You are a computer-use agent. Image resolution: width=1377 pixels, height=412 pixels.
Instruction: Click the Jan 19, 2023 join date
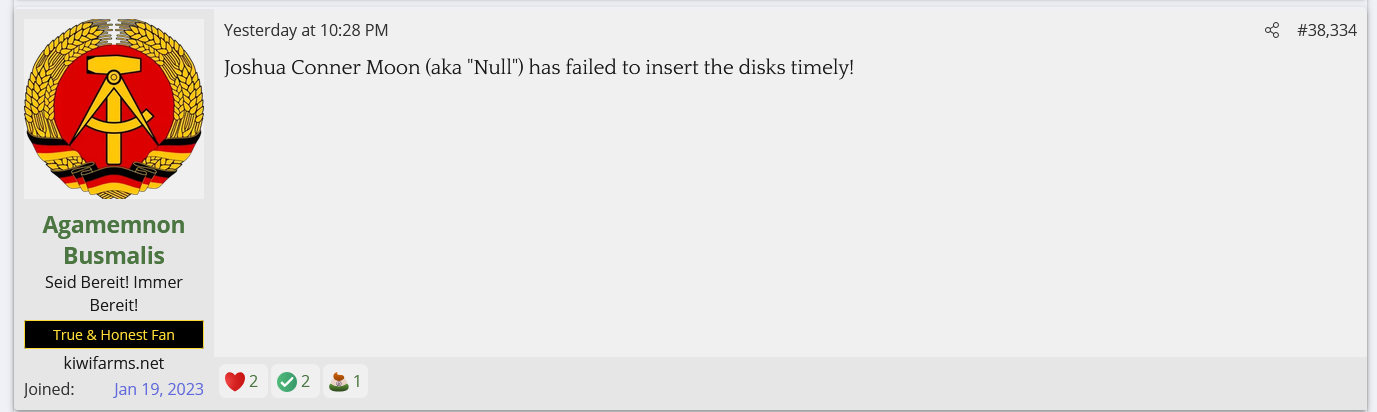pos(159,389)
